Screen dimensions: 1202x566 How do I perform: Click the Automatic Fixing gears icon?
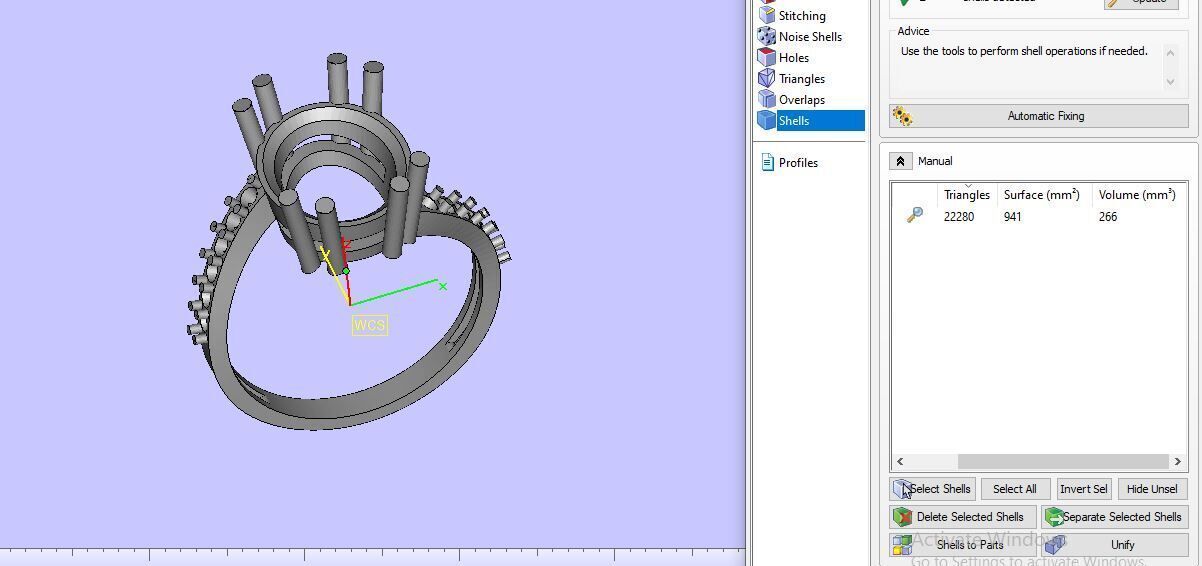point(902,117)
